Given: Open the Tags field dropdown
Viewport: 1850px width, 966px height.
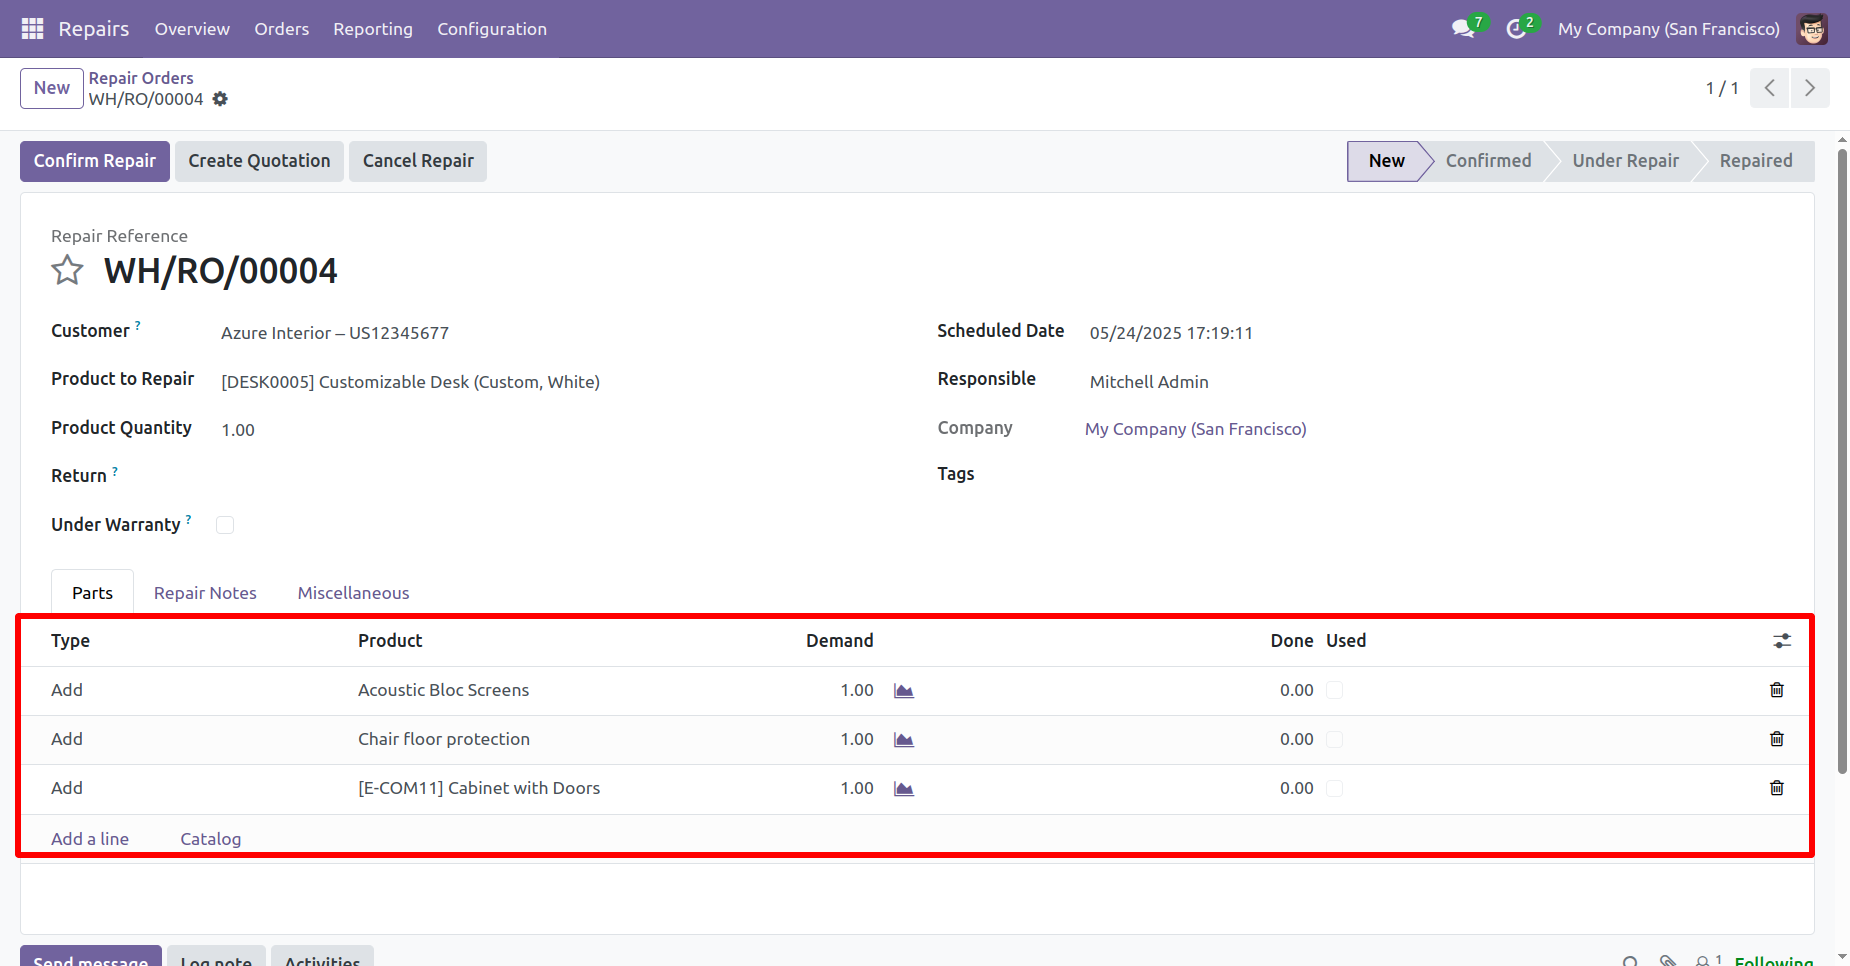Looking at the screenshot, I should click(1435, 474).
